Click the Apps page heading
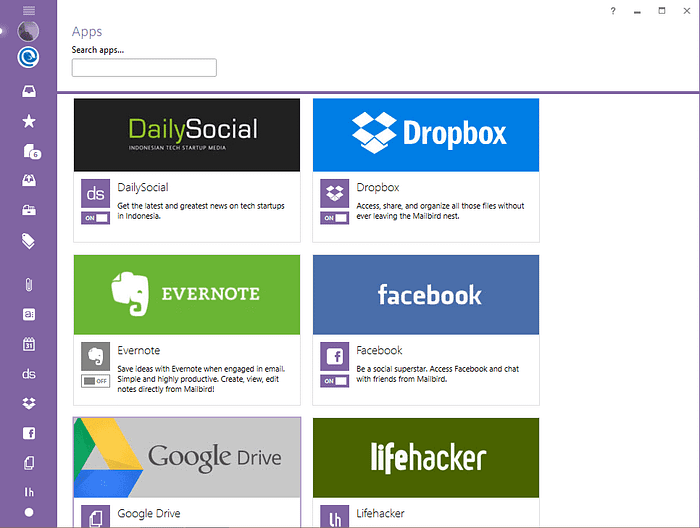The width and height of the screenshot is (700, 528). click(87, 32)
